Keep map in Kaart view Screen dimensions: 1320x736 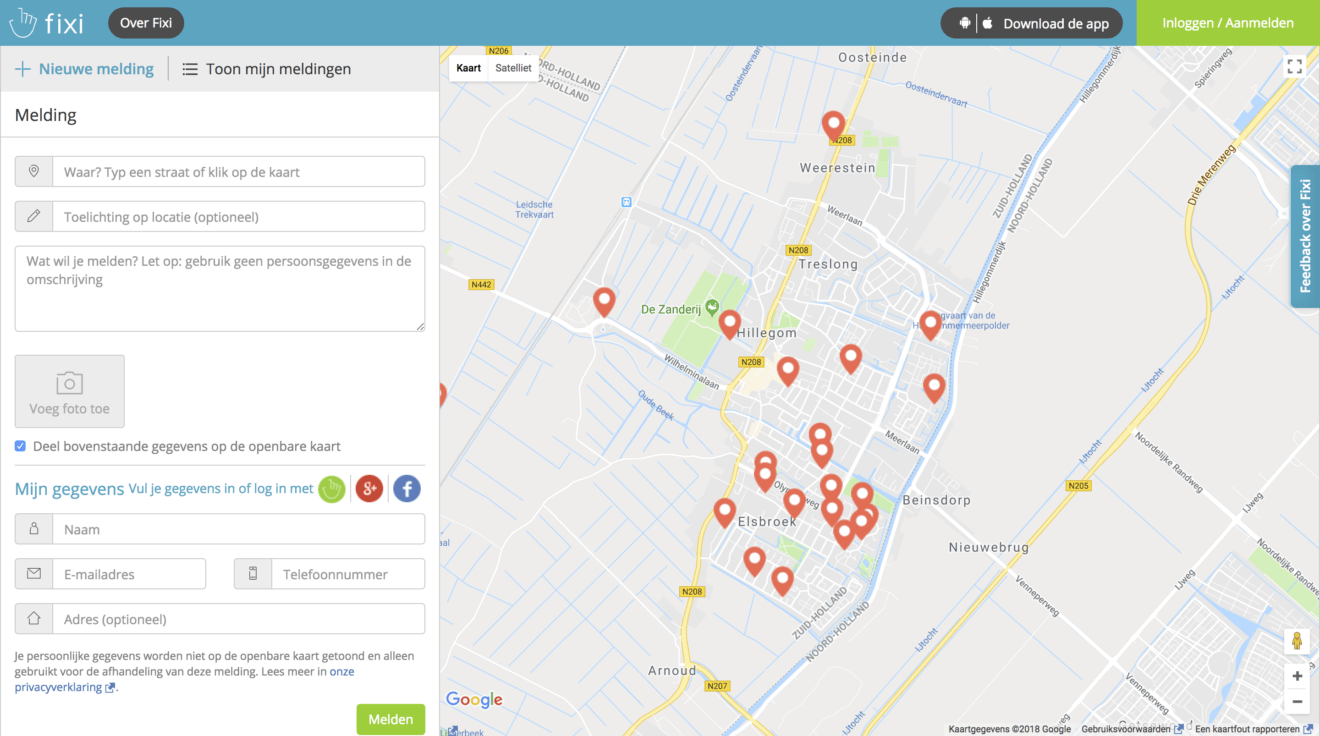[x=469, y=68]
